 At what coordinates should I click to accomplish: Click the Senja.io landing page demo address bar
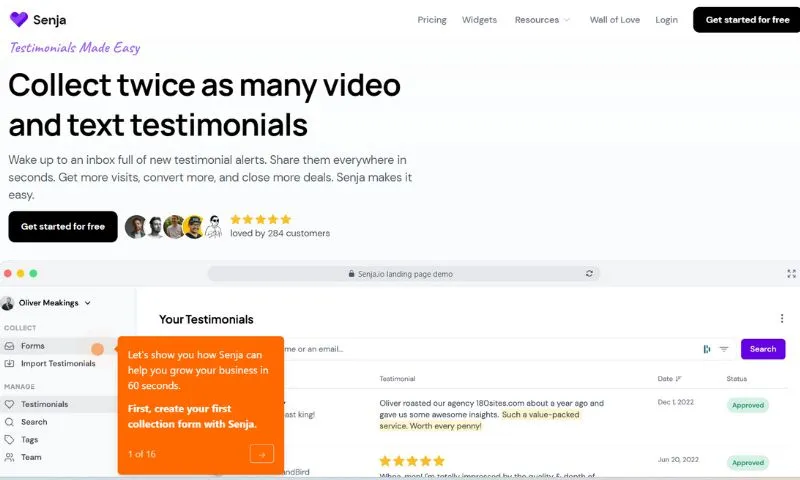pos(403,273)
